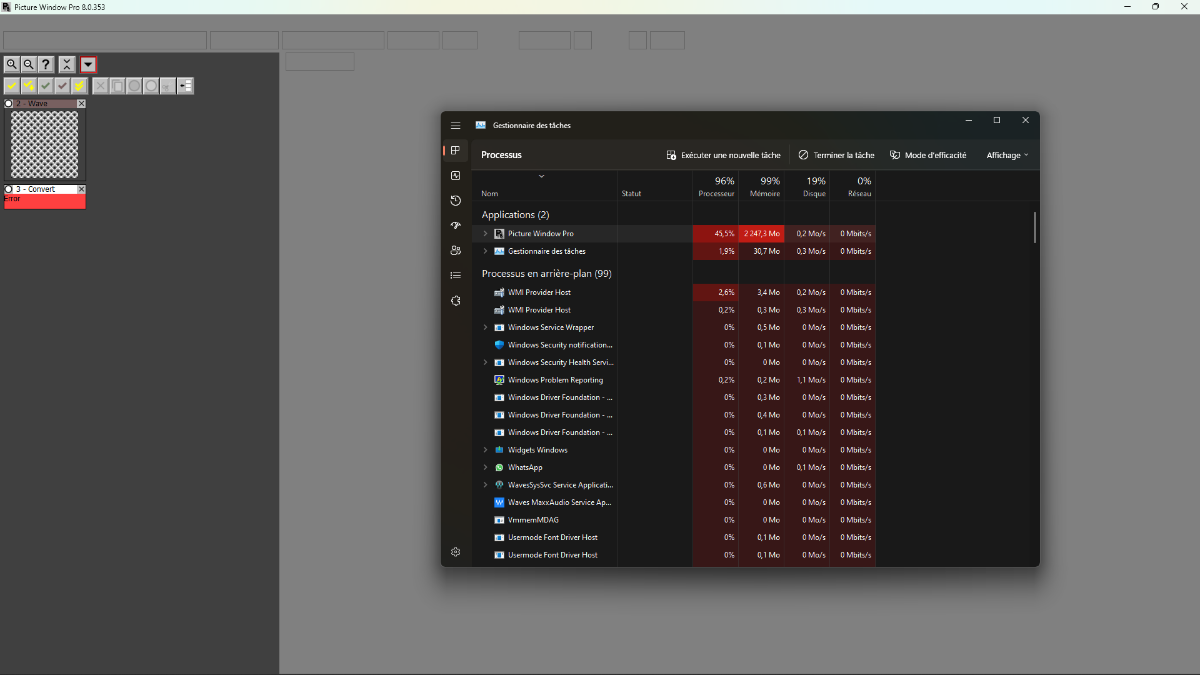Open help with the question mark icon
The height and width of the screenshot is (675, 1200).
point(46,64)
